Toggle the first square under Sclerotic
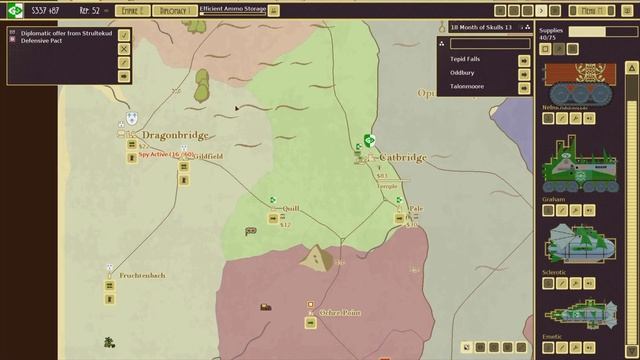The image size is (640, 360). coord(548,283)
